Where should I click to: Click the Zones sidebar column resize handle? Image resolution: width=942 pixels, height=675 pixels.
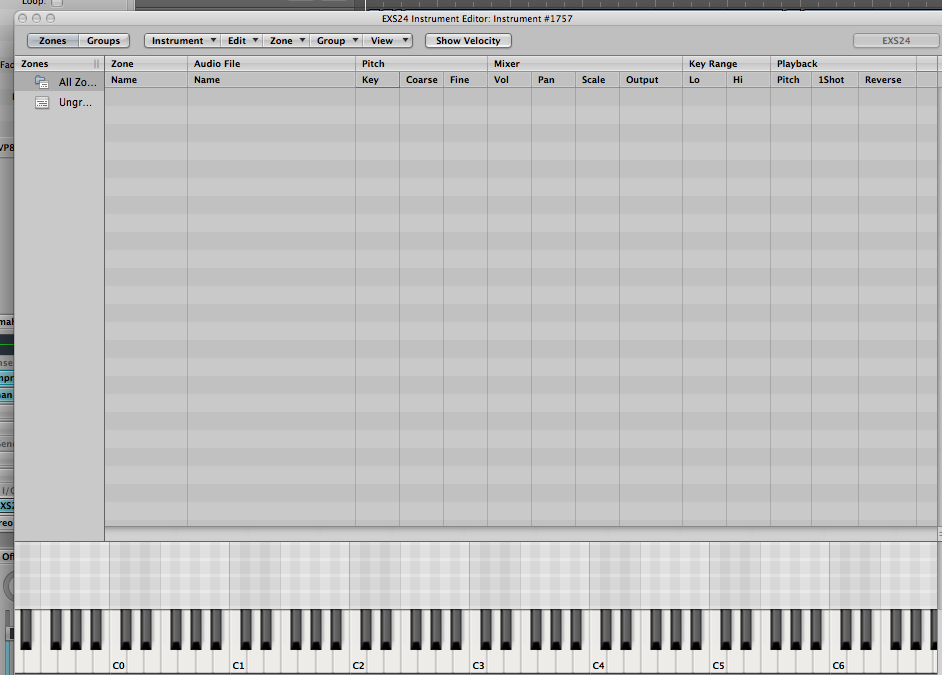[x=96, y=64]
